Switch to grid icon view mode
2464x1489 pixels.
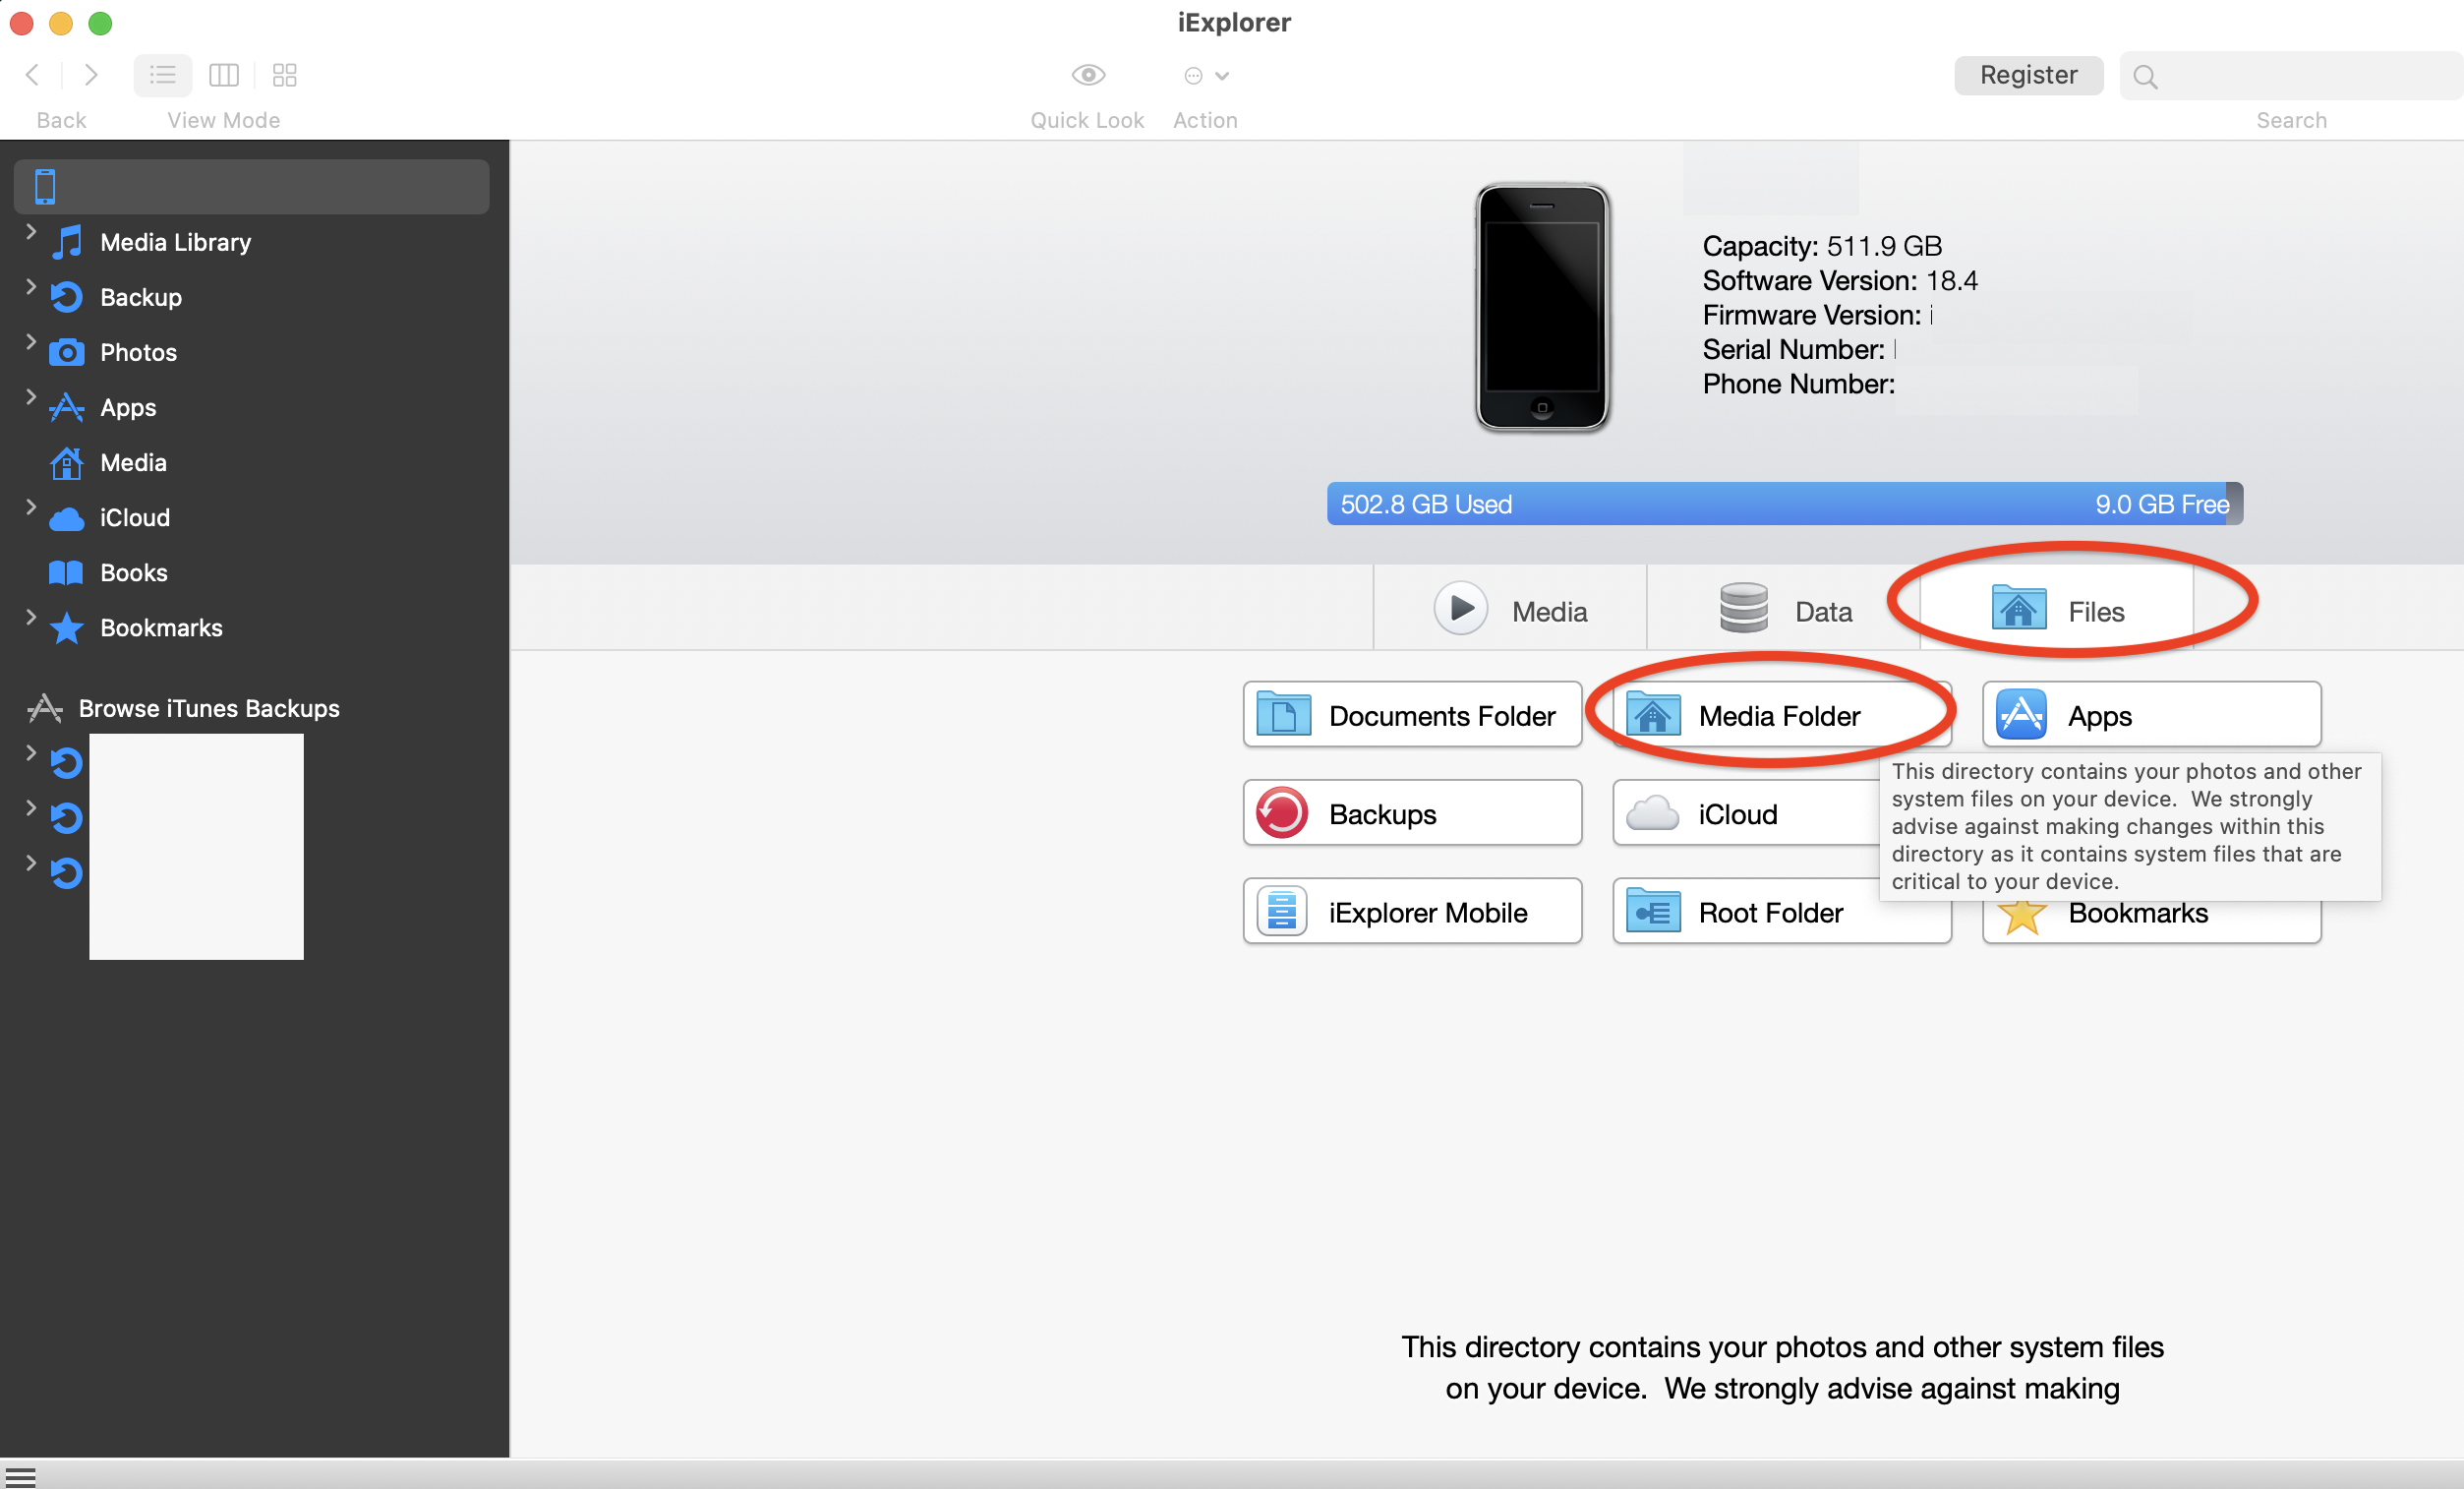click(285, 75)
